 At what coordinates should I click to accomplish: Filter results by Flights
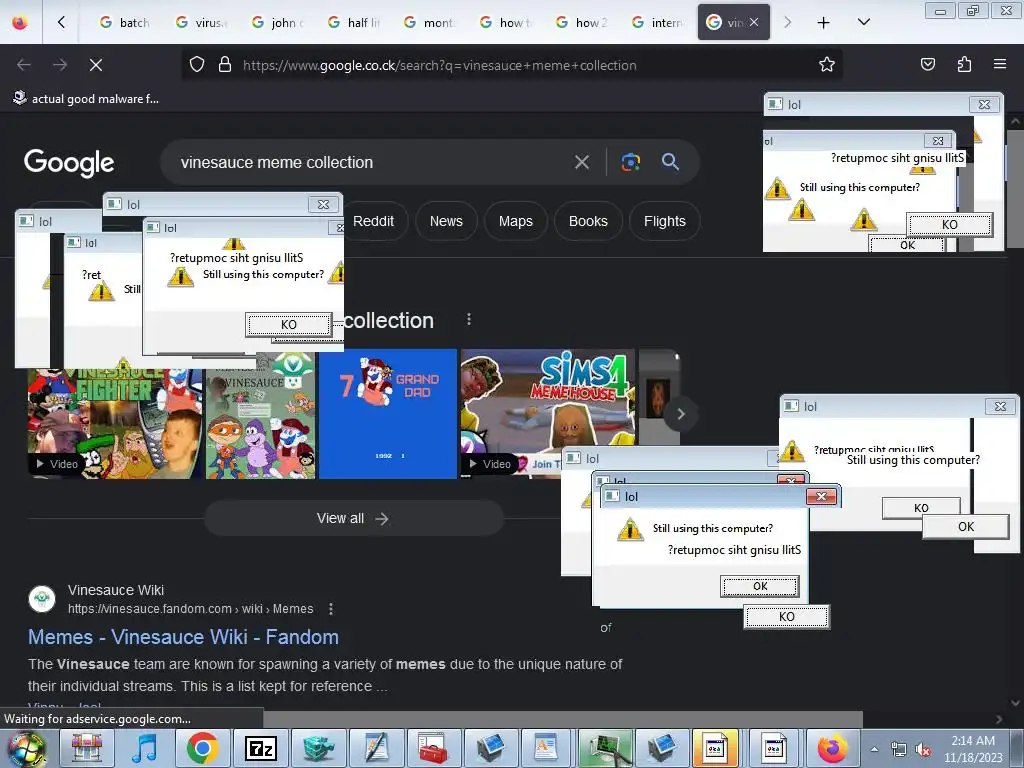665,221
